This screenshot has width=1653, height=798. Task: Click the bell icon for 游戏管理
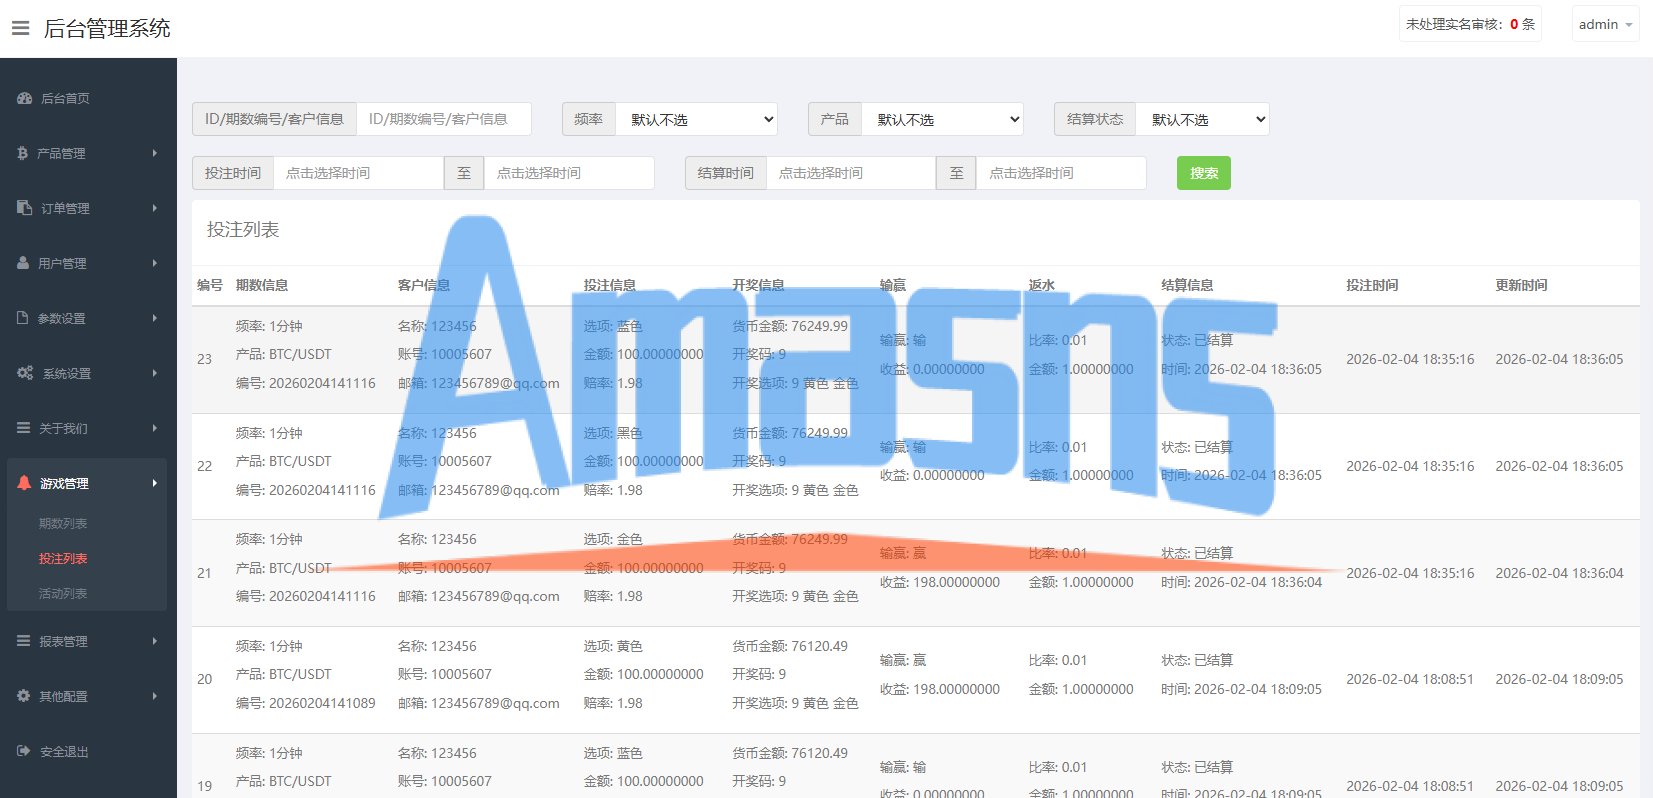(x=24, y=483)
